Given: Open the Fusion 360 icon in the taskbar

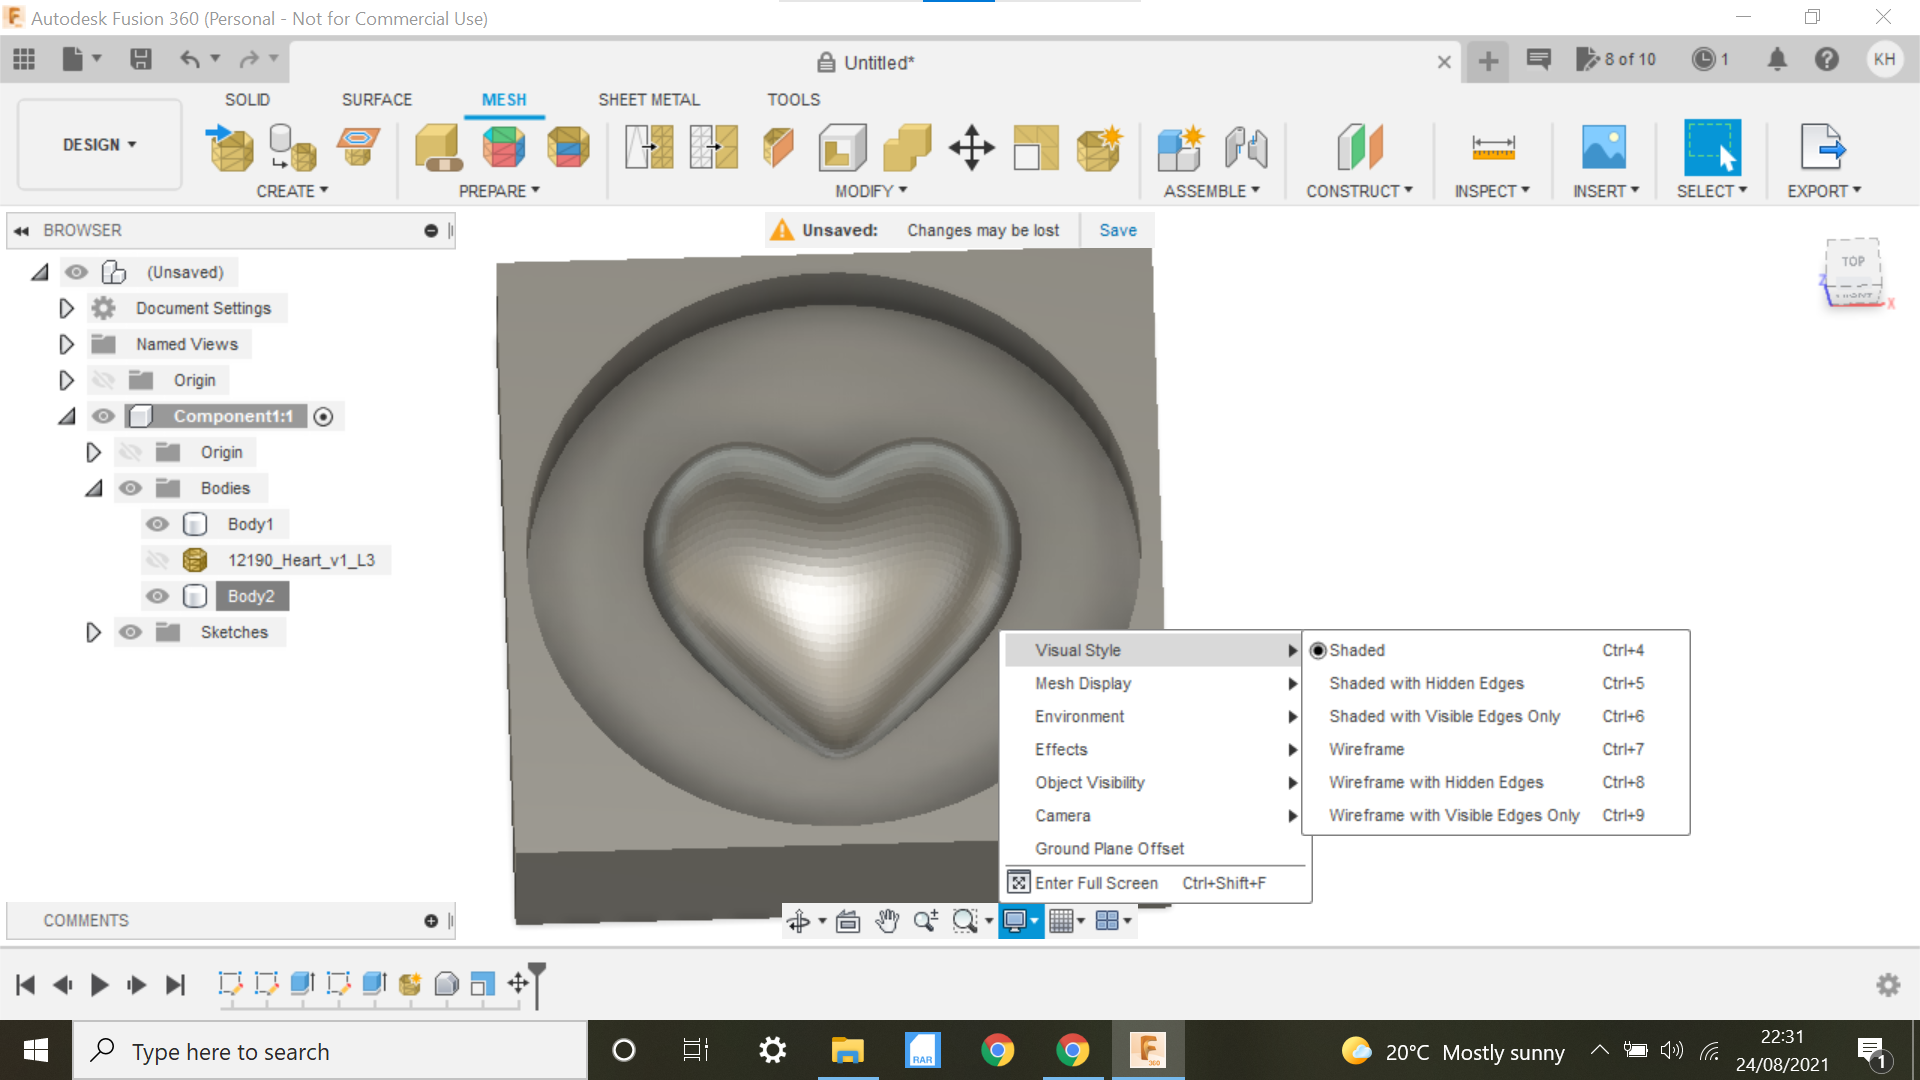Looking at the screenshot, I should [x=1148, y=1050].
